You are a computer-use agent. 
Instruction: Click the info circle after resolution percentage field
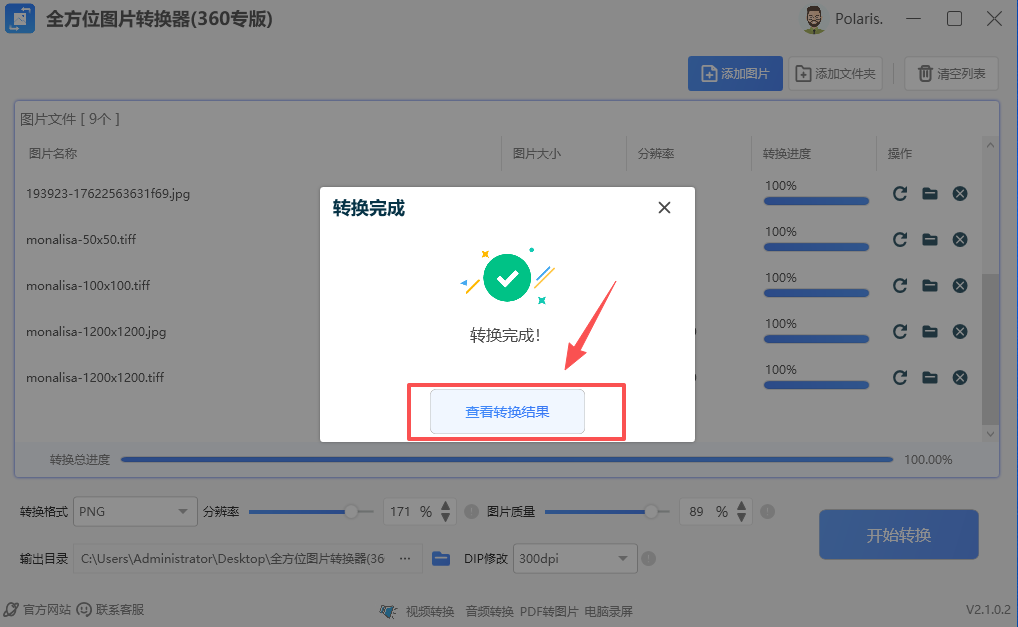pos(471,511)
